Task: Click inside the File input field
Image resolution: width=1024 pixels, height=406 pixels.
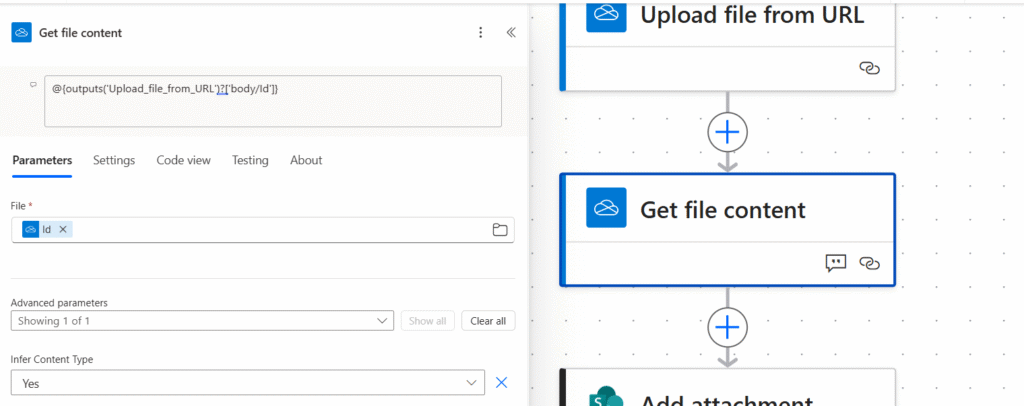Action: (x=263, y=230)
